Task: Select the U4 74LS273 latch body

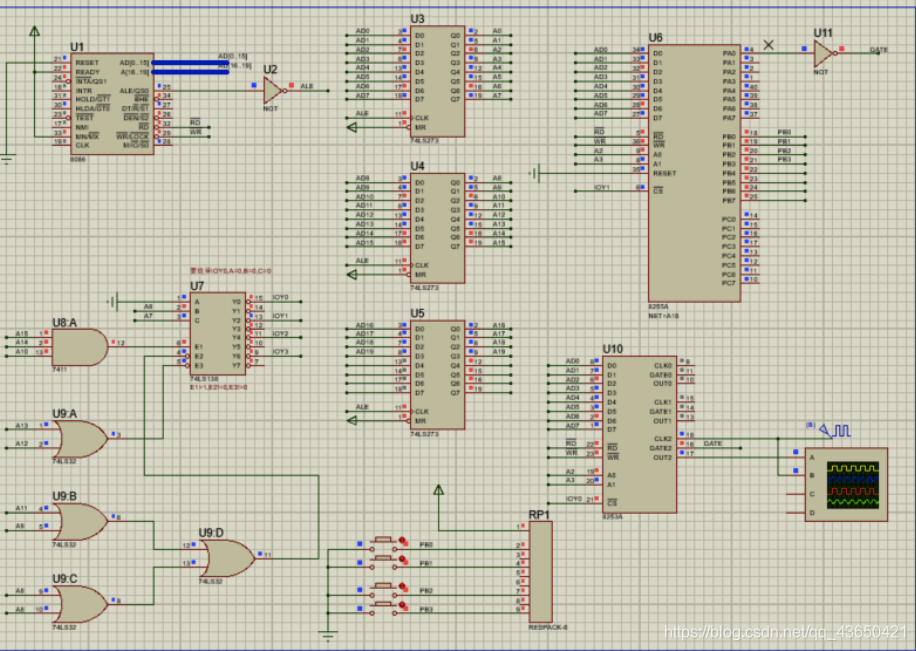Action: click(438, 228)
